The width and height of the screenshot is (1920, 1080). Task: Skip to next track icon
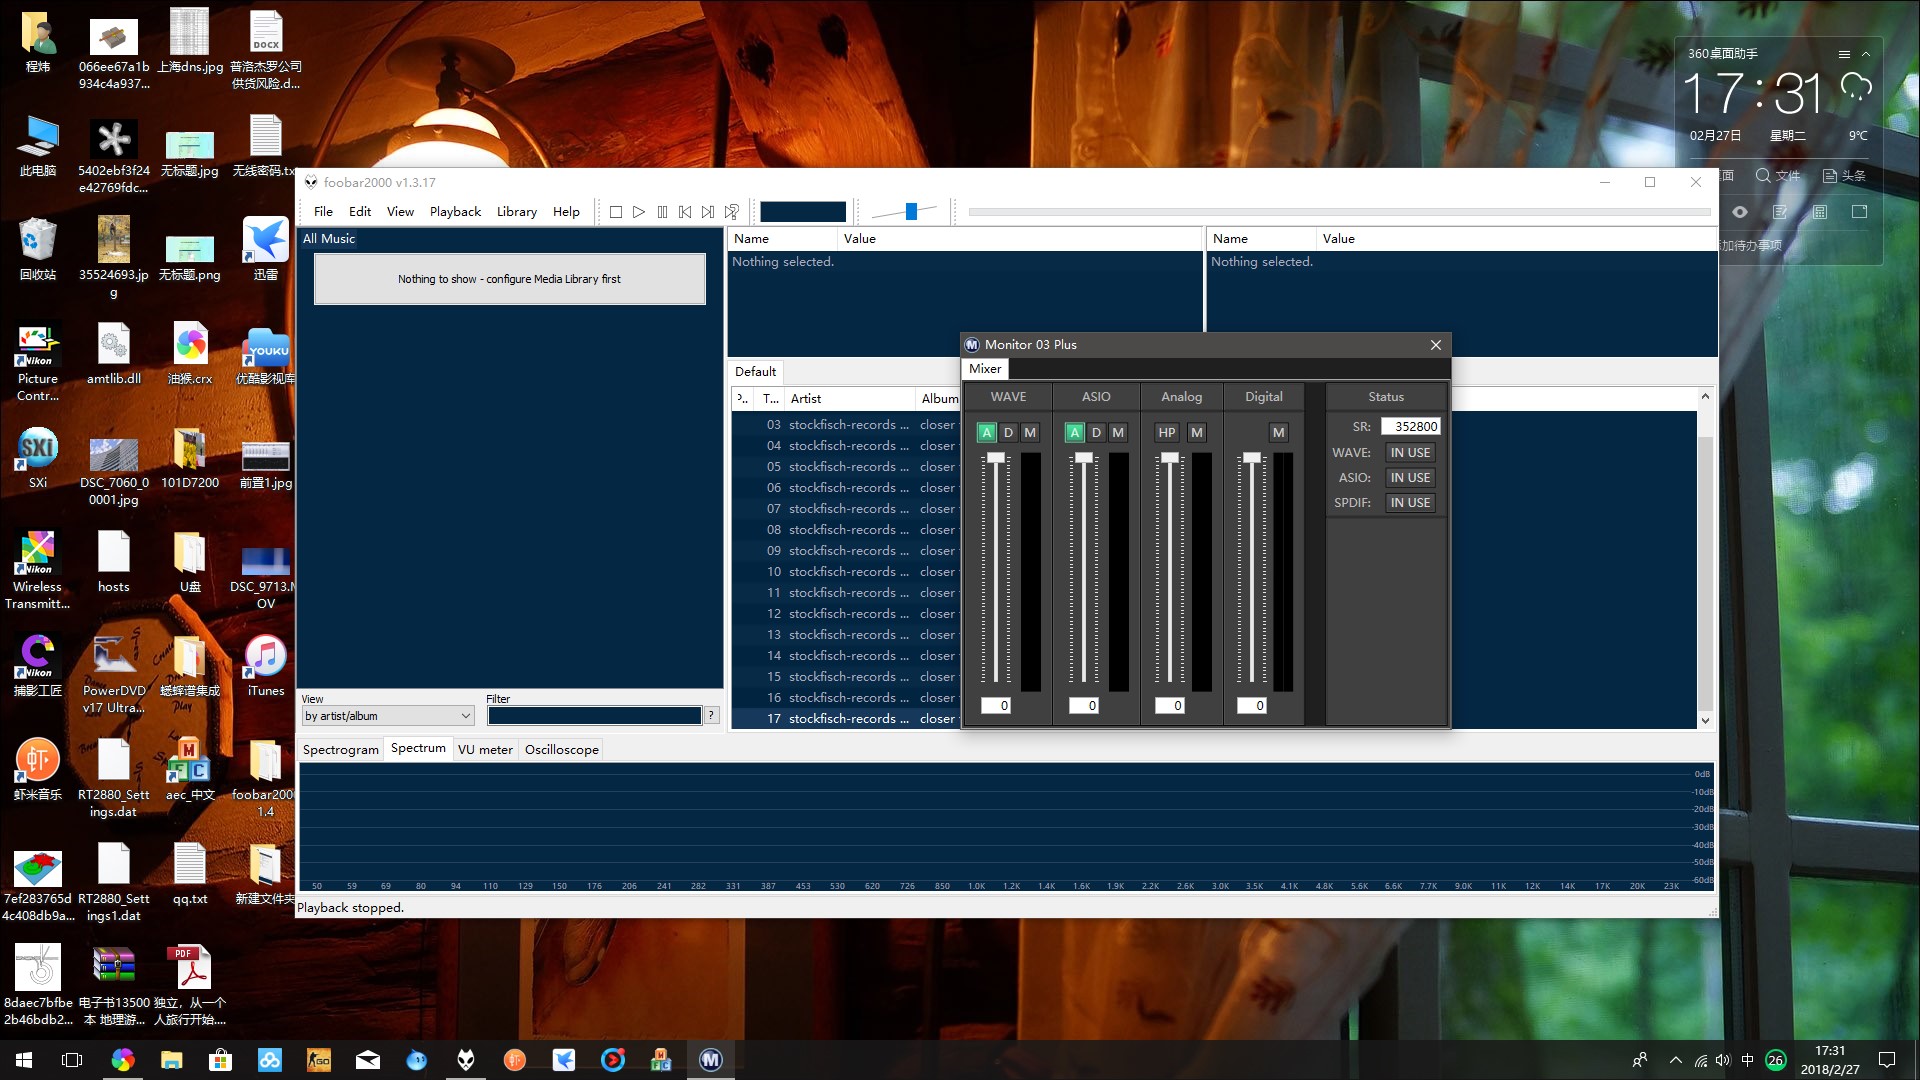coord(708,212)
